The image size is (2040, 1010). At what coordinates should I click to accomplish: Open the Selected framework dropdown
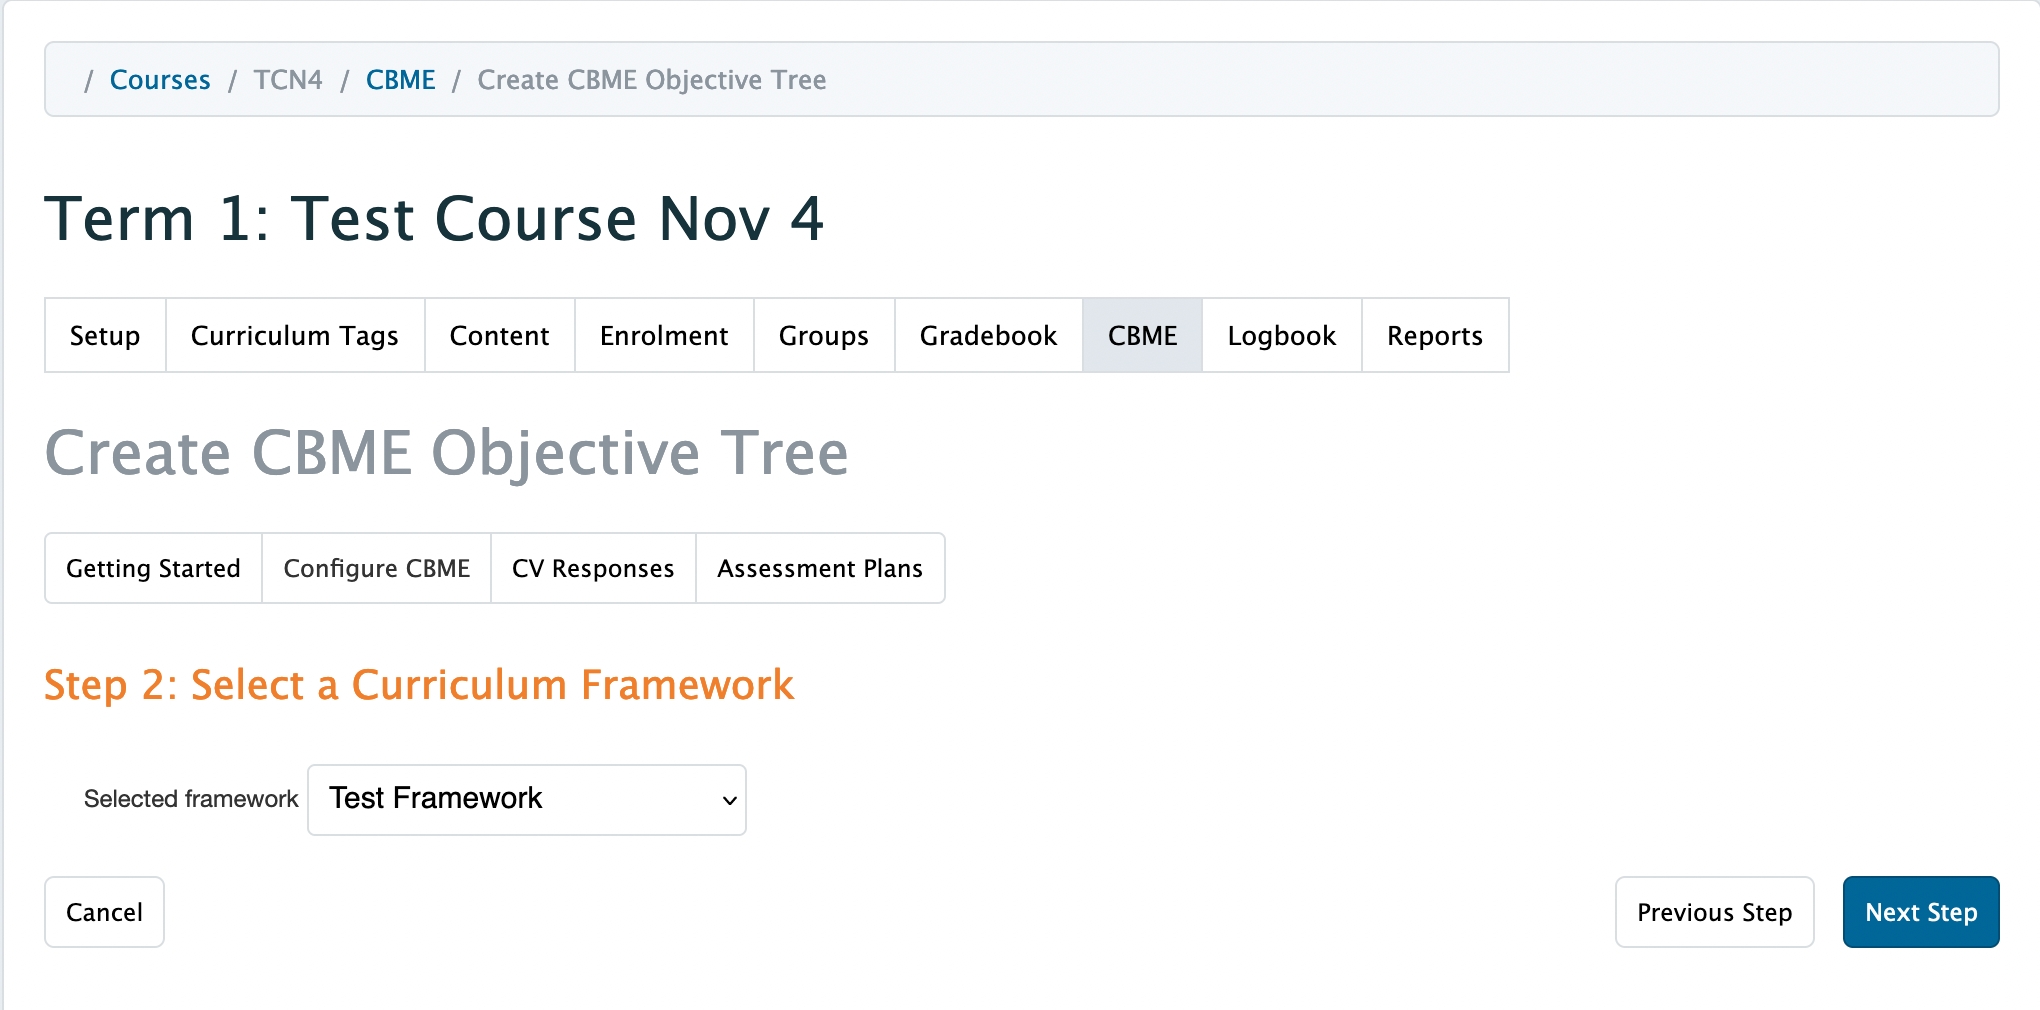coord(527,799)
